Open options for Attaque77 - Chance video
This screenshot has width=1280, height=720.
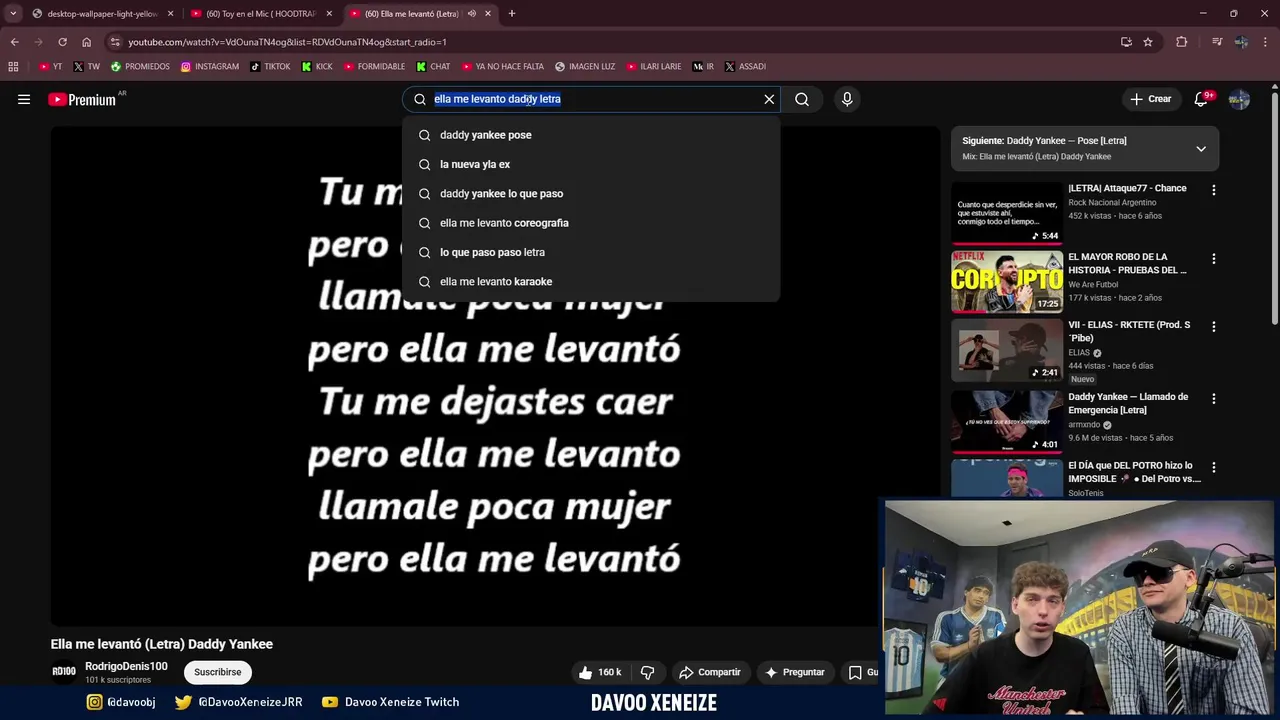point(1213,190)
